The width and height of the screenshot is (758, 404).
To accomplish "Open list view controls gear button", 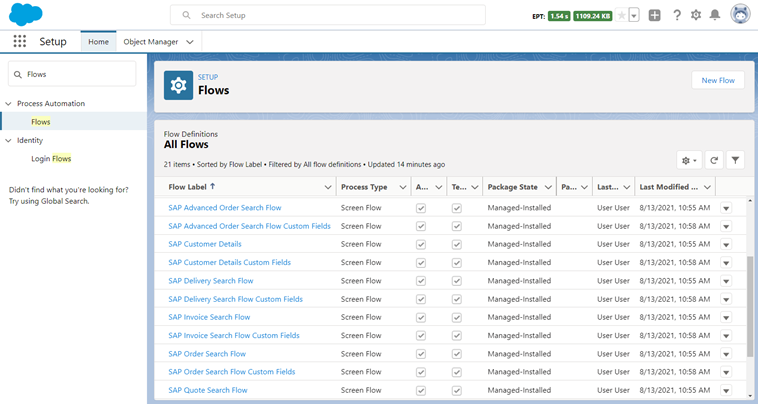I will click(x=689, y=160).
